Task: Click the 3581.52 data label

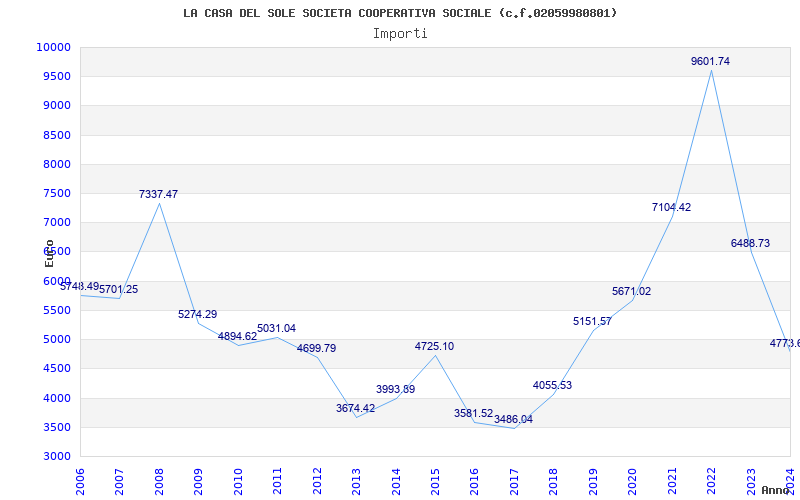Action: tap(473, 413)
